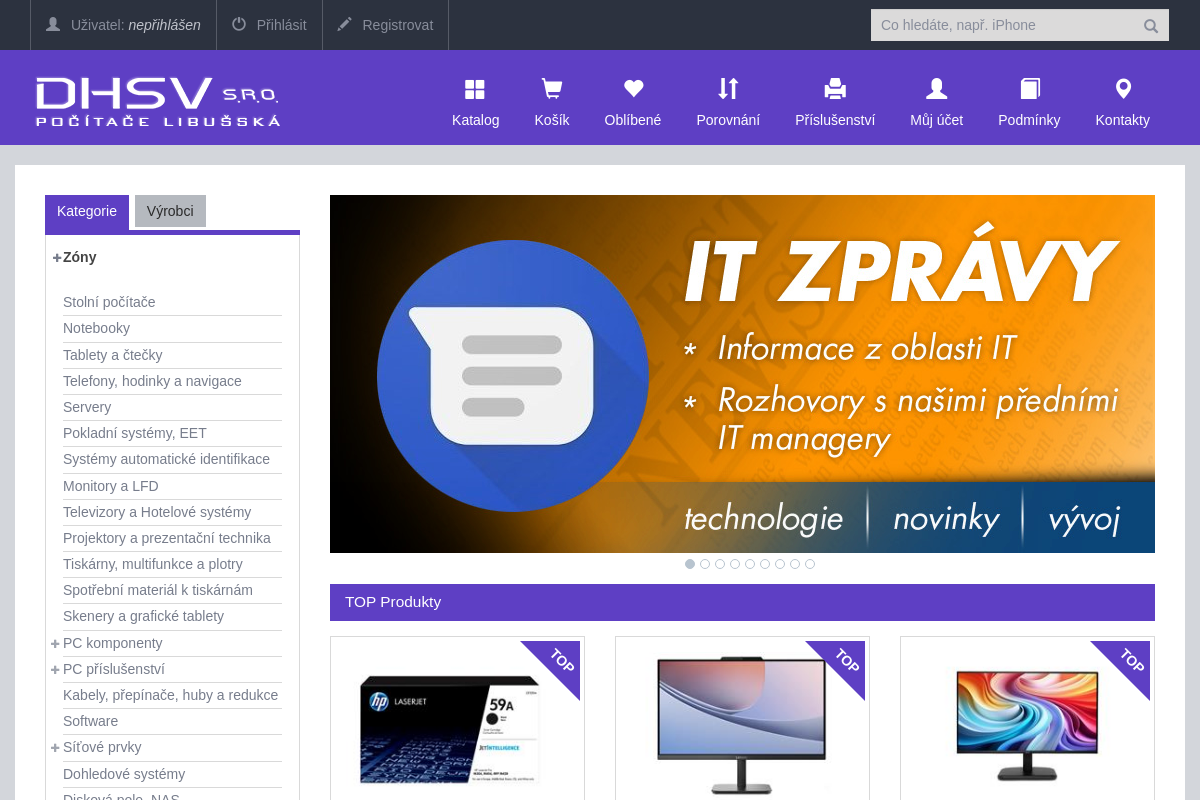Viewport: 1200px width, 800px height.
Task: Open the Porovnání compare arrows icon
Action: coord(728,89)
